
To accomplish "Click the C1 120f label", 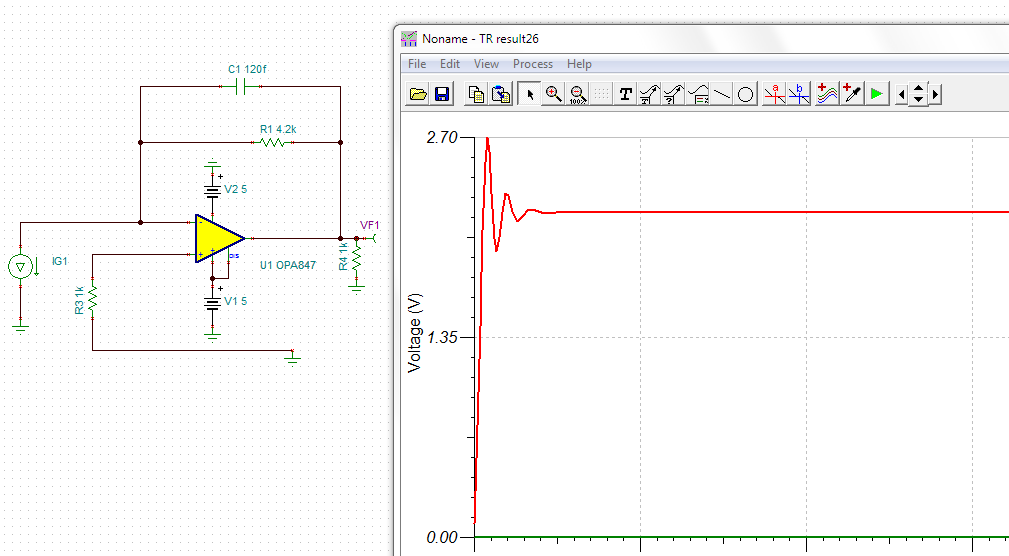I will pyautogui.click(x=247, y=69).
